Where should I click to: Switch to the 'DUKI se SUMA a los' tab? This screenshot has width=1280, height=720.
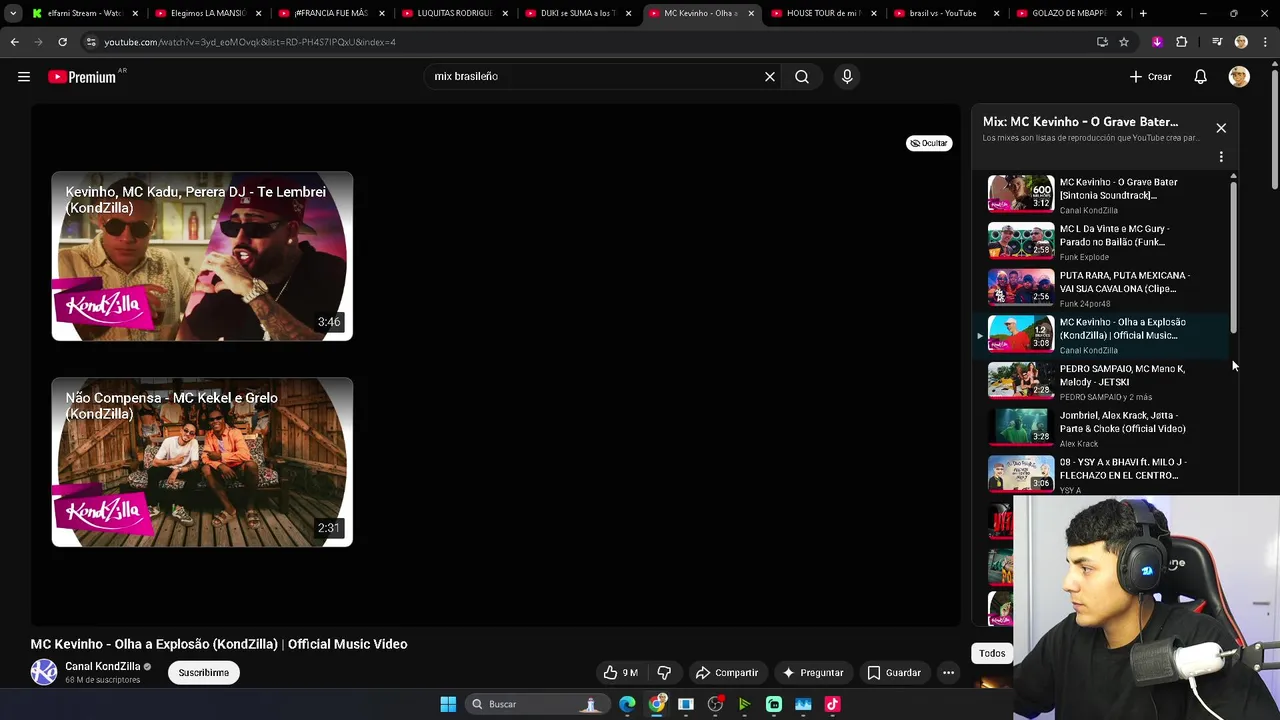click(x=576, y=13)
